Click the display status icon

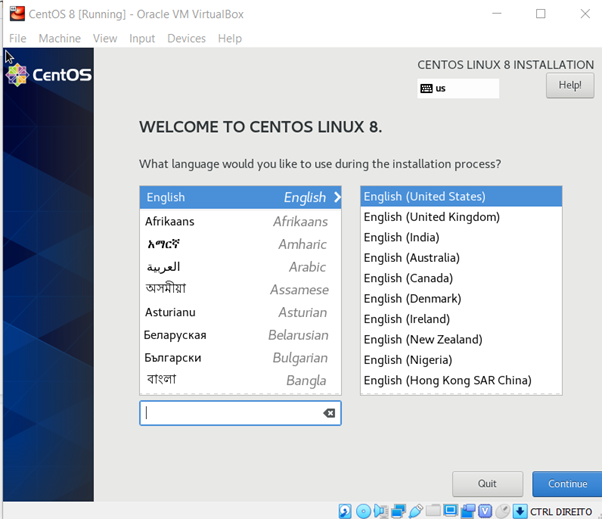[451, 511]
